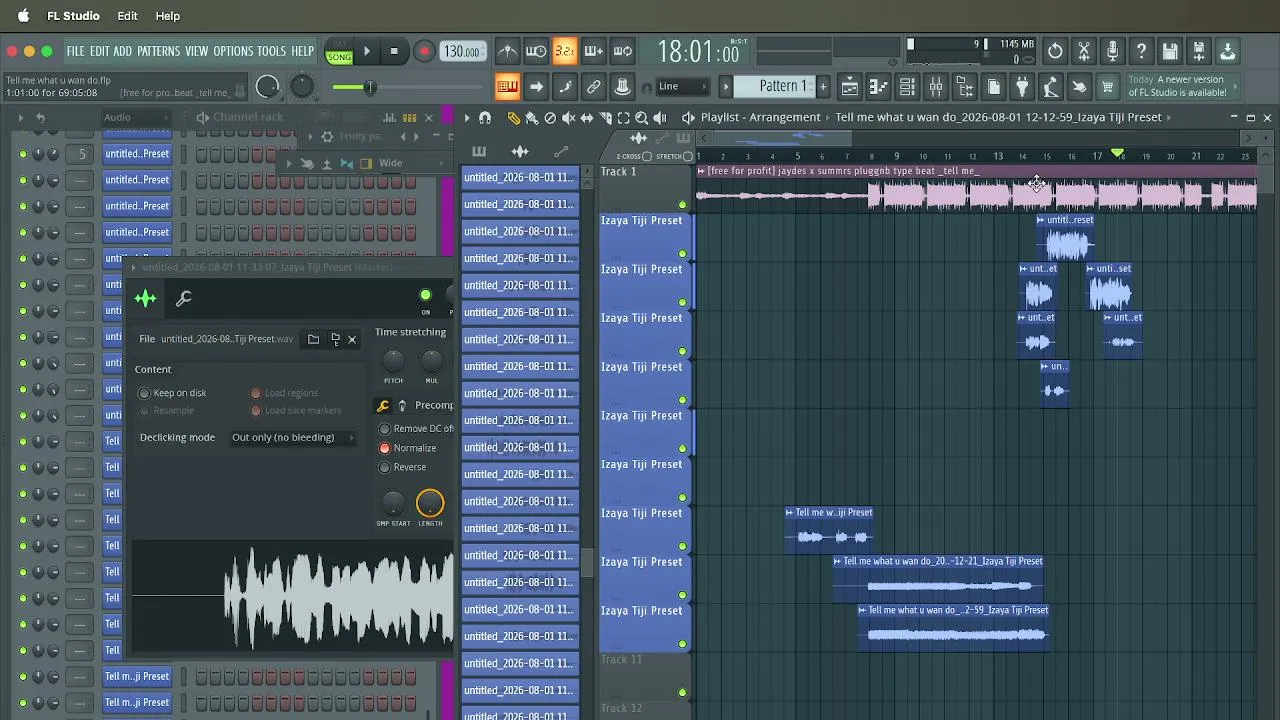Toggle the Normalize option

coord(384,448)
